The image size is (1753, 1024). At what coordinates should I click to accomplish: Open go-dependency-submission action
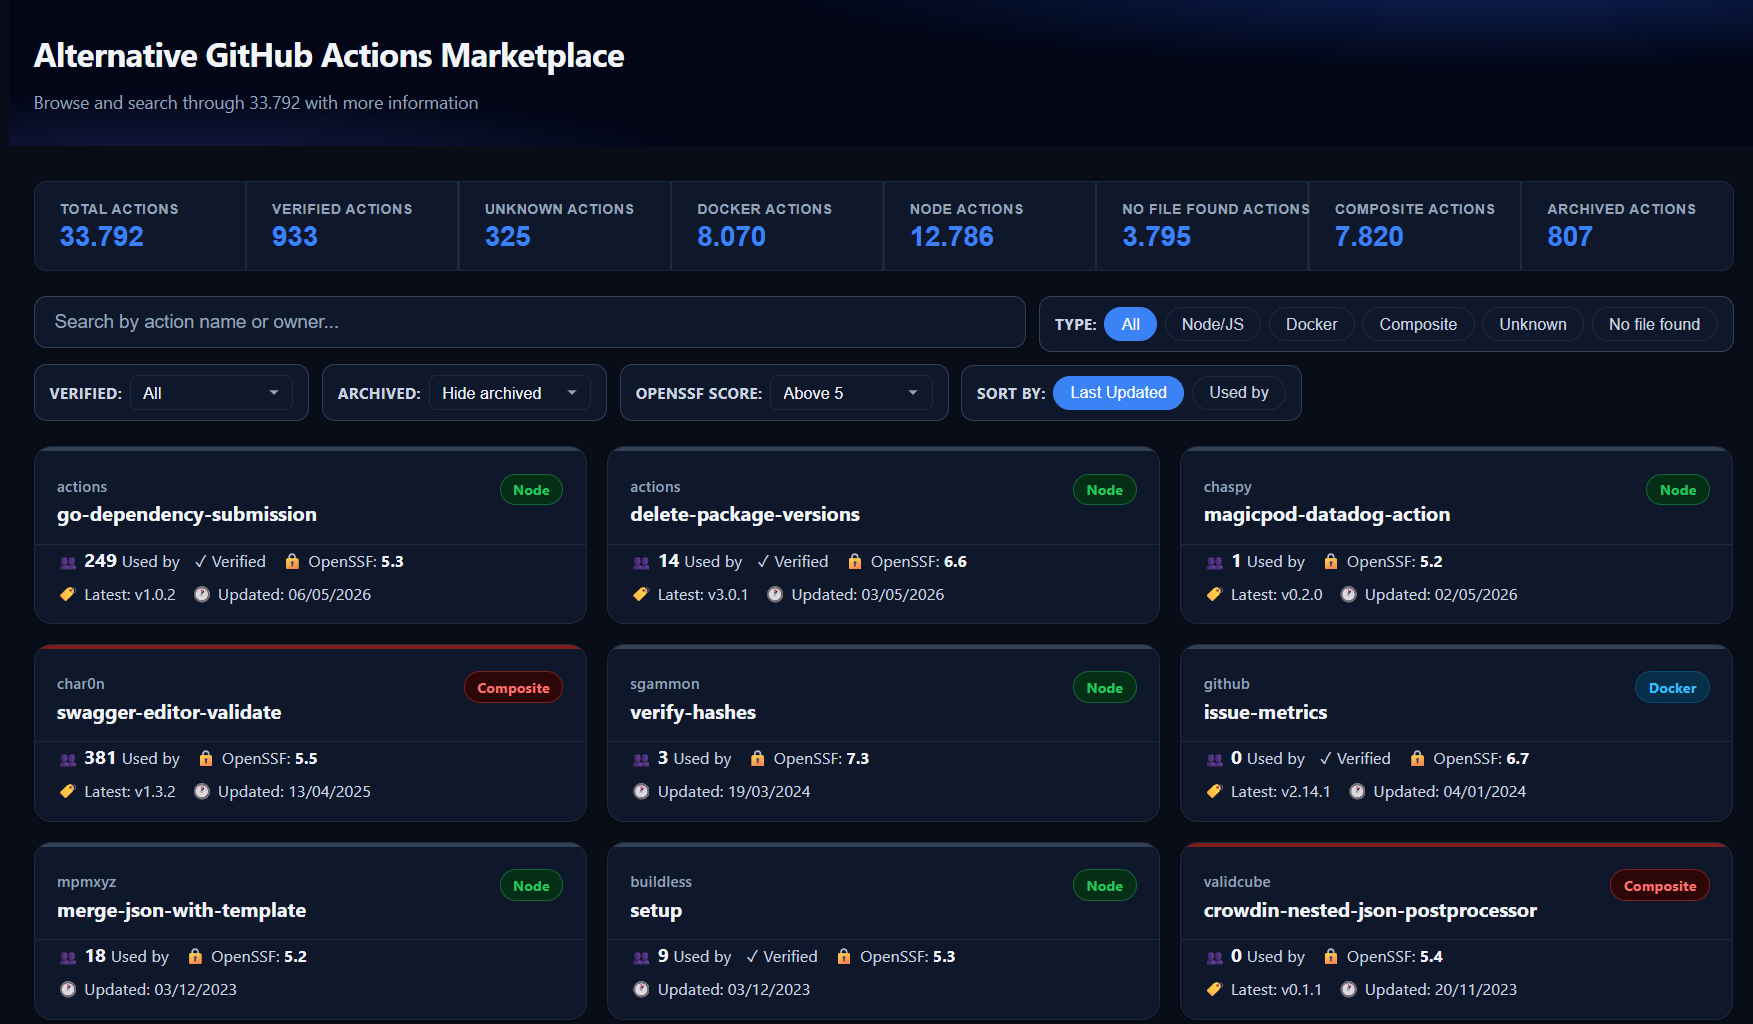coord(187,515)
